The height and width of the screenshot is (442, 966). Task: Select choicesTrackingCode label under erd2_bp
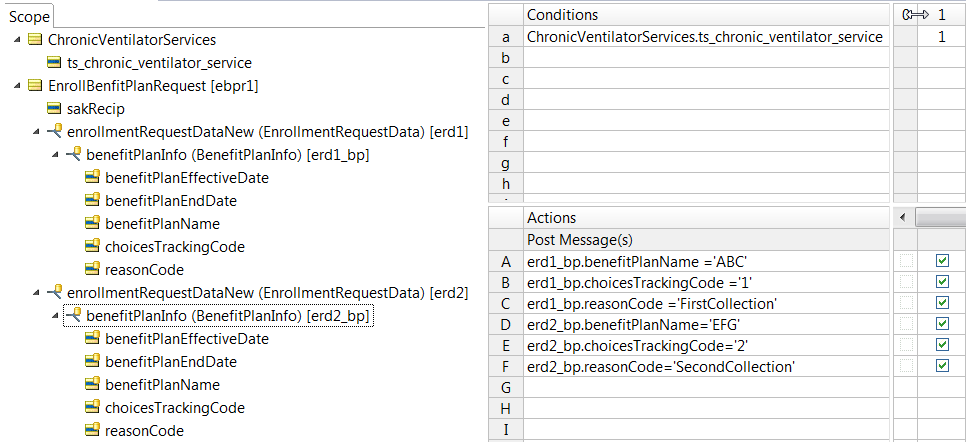(x=175, y=407)
